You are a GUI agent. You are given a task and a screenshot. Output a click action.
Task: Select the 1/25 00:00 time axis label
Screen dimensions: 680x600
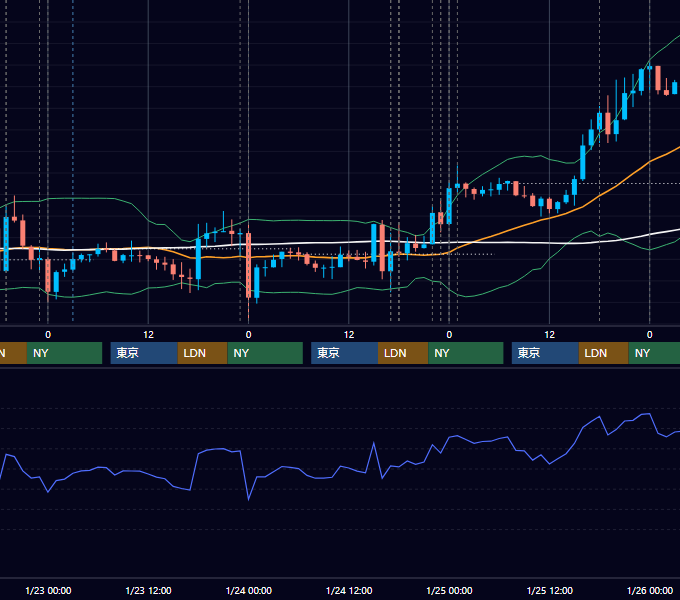[x=449, y=590]
